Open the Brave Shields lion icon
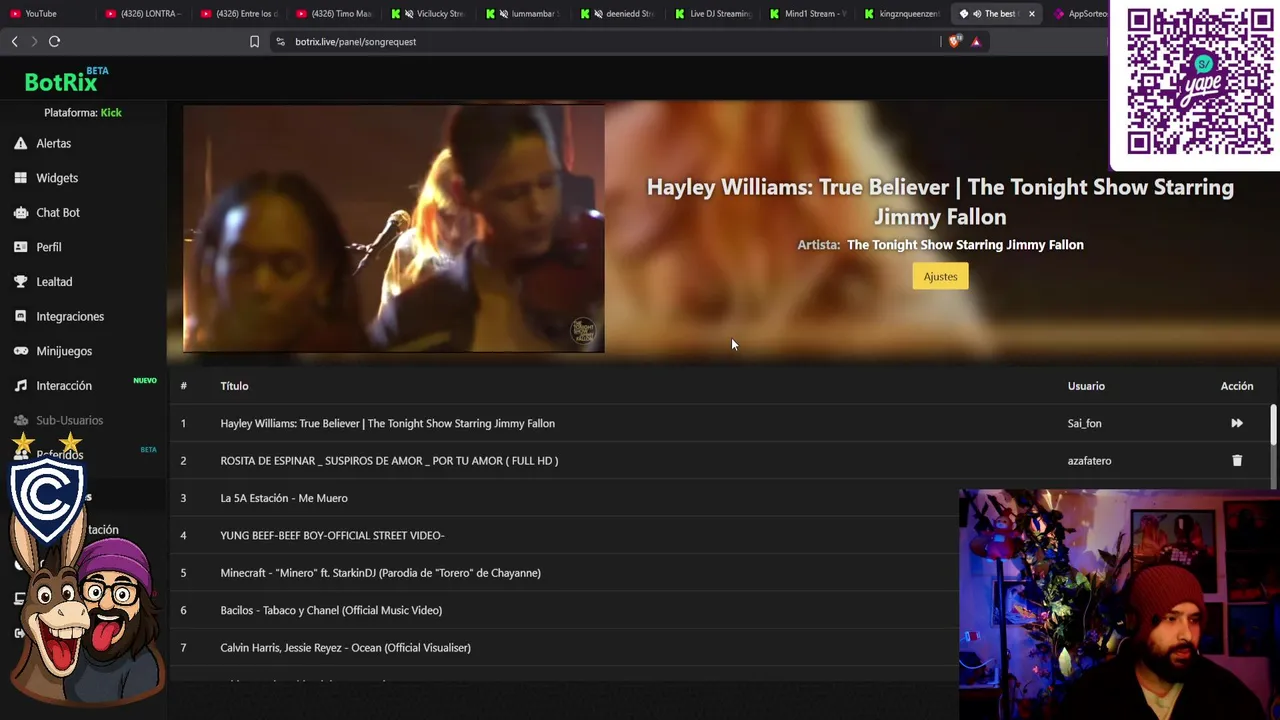Viewport: 1280px width, 720px height. click(x=954, y=41)
